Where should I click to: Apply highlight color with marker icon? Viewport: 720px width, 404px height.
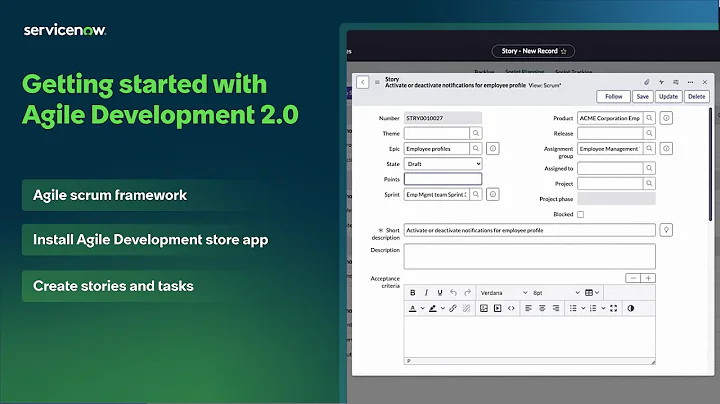tap(433, 308)
